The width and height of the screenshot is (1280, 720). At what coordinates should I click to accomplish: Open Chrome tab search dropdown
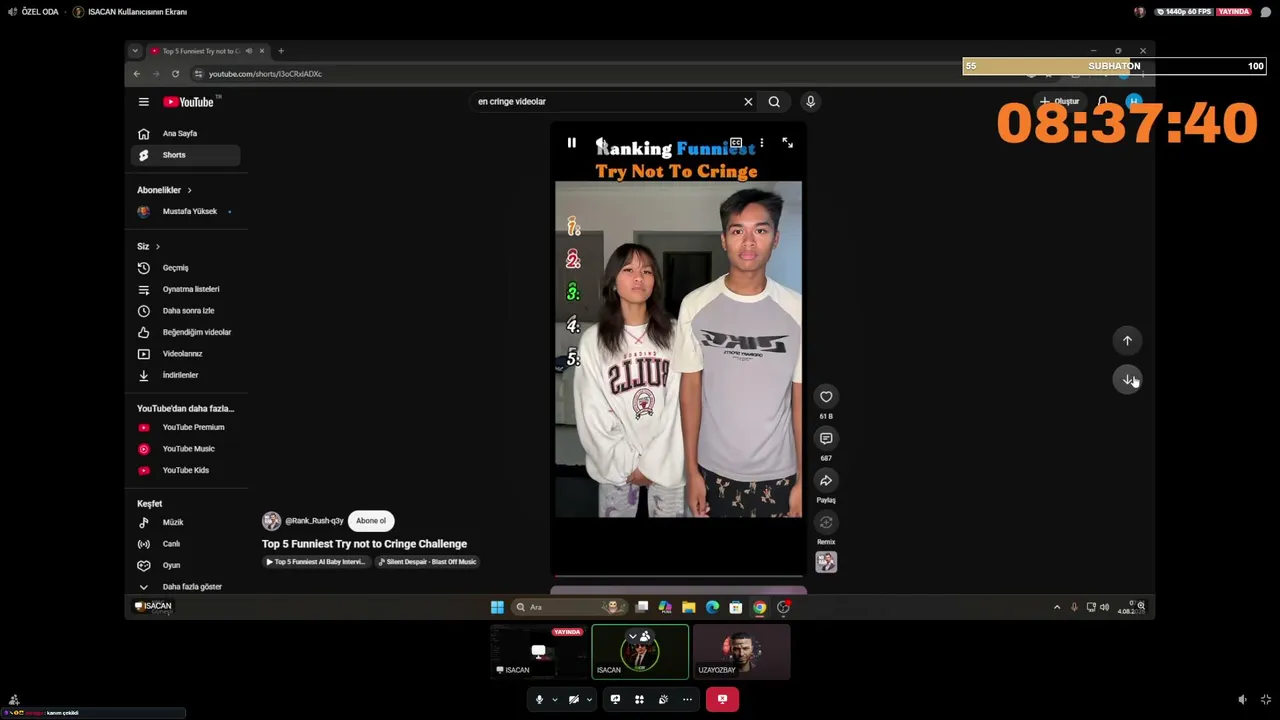pos(135,51)
